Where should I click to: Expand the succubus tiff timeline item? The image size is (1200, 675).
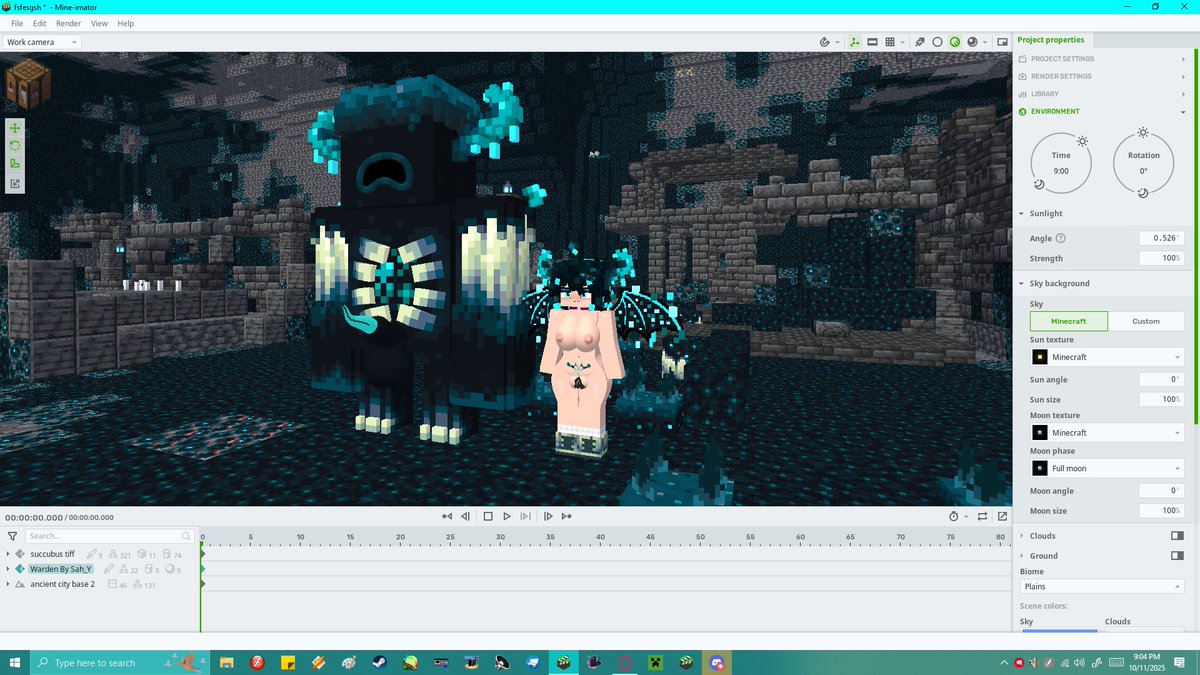pos(8,554)
